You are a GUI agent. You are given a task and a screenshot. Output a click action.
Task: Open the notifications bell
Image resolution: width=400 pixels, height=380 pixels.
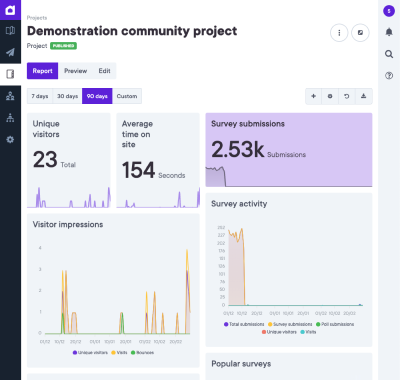point(389,32)
